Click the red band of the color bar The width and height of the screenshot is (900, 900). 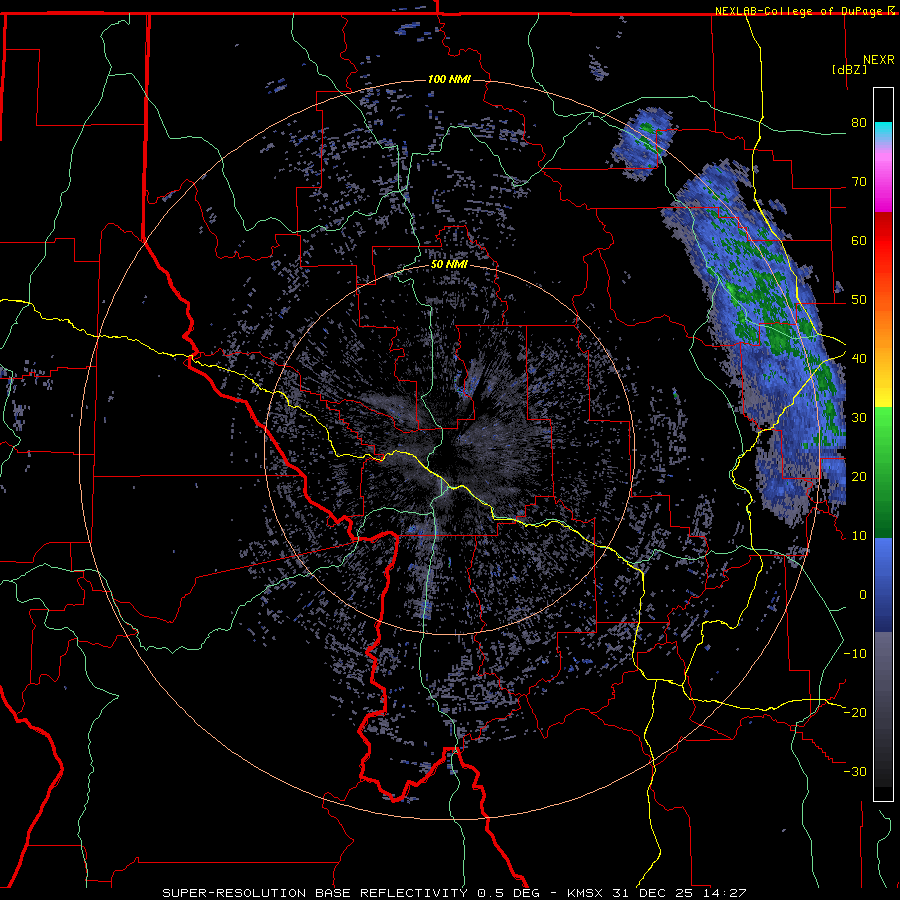pos(883,241)
